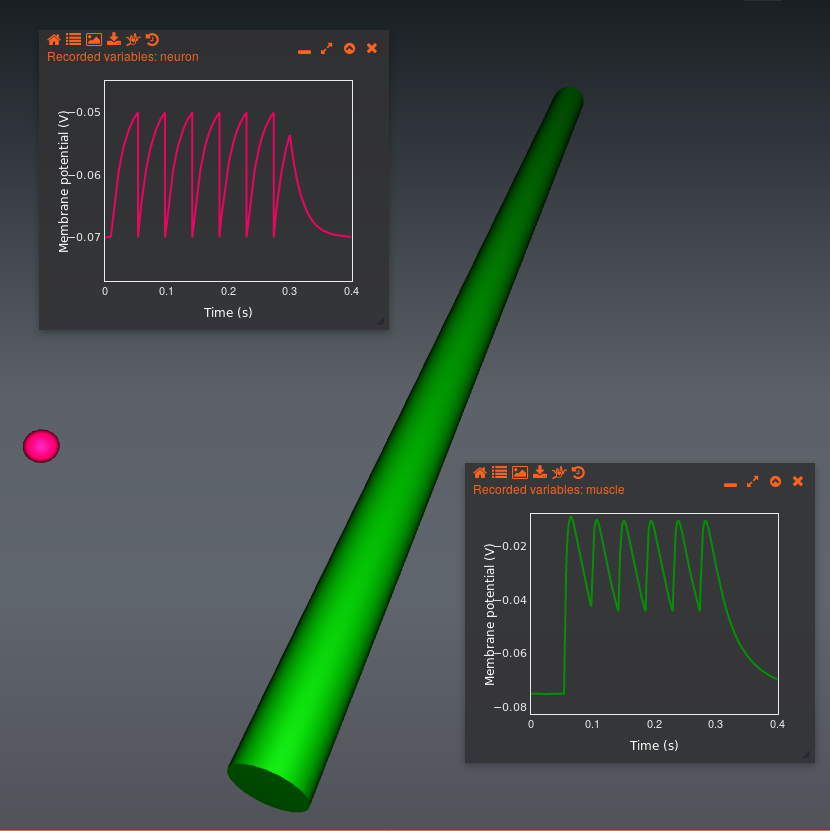The height and width of the screenshot is (831, 830).
Task: Open history icon in neuron widget
Action: click(x=152, y=40)
